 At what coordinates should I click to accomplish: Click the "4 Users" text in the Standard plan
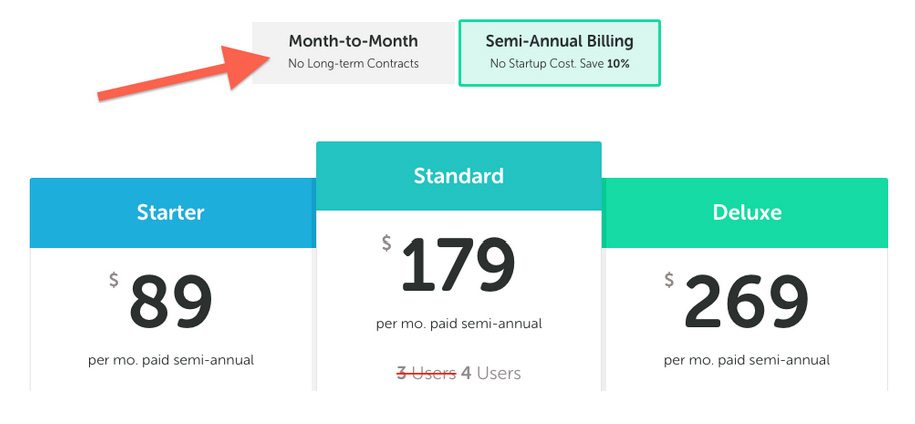point(491,373)
